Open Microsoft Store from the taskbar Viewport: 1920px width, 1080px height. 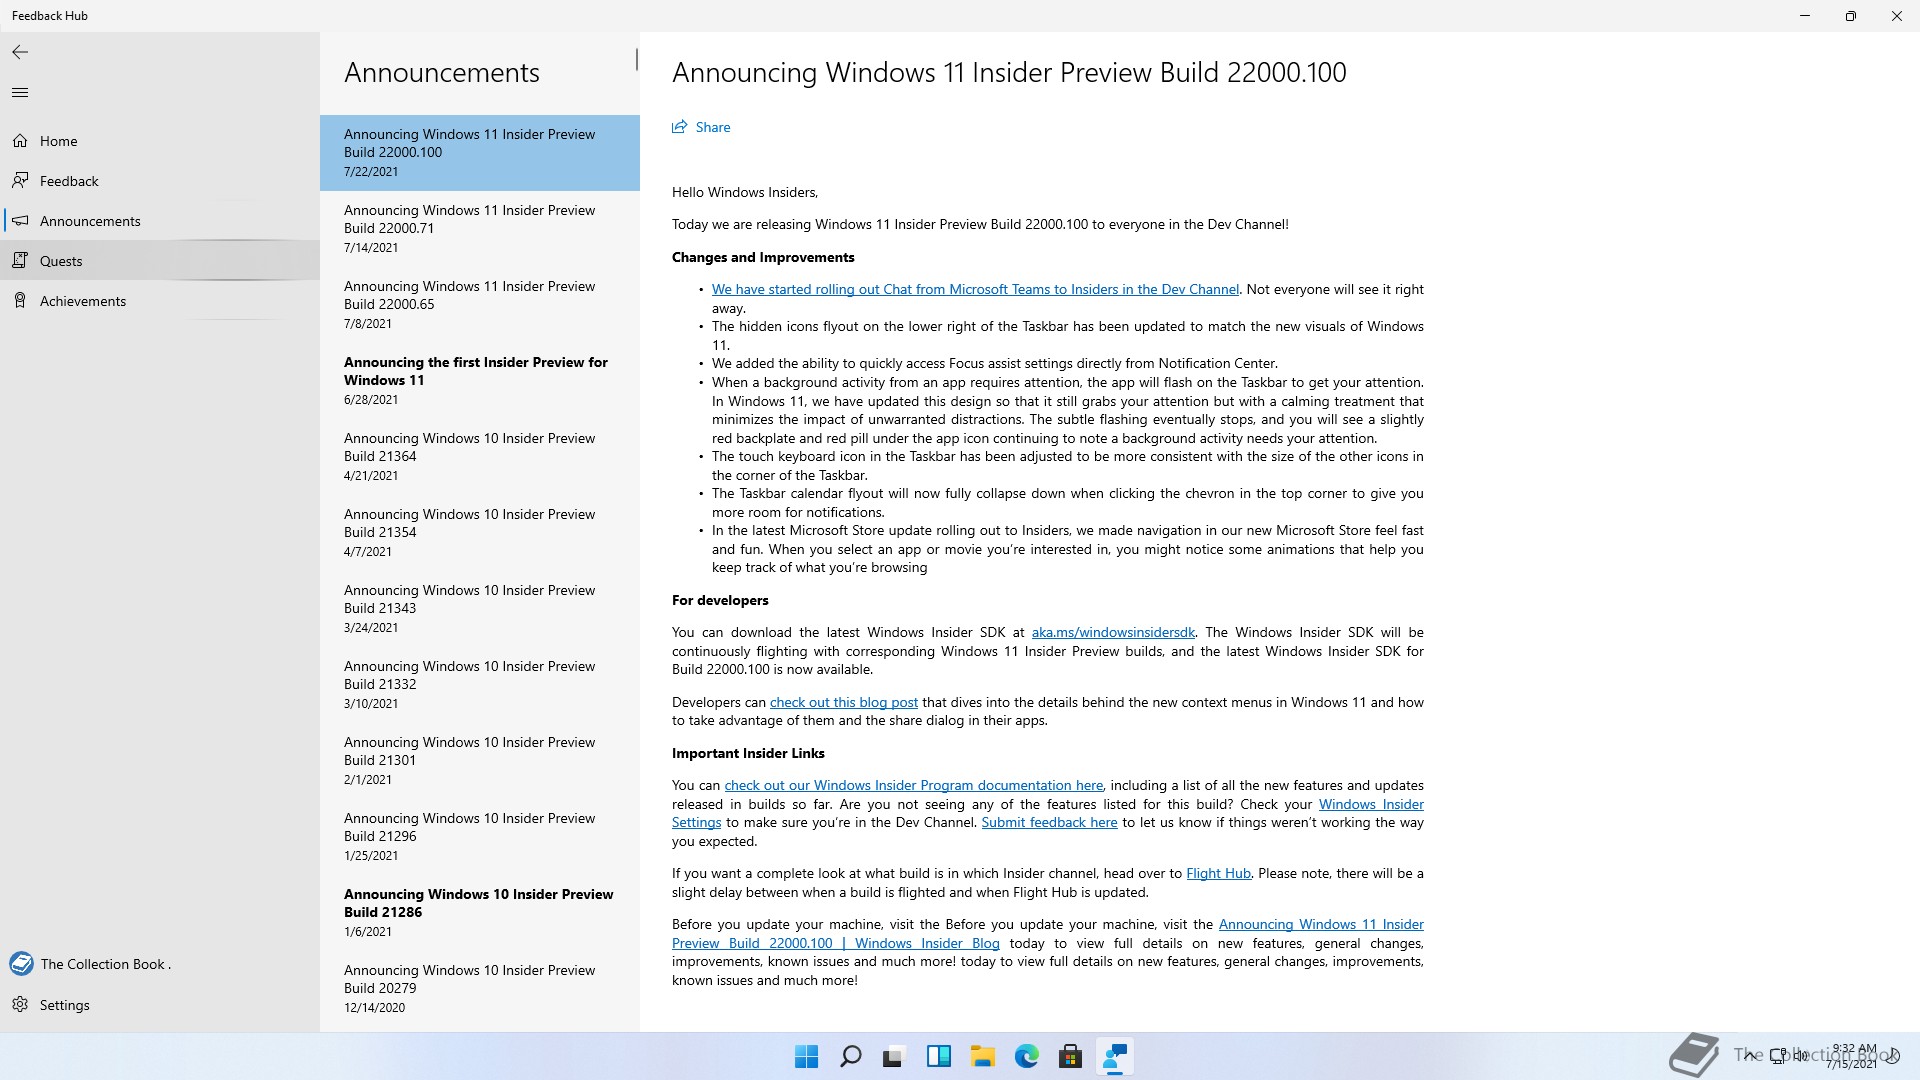click(1070, 1057)
